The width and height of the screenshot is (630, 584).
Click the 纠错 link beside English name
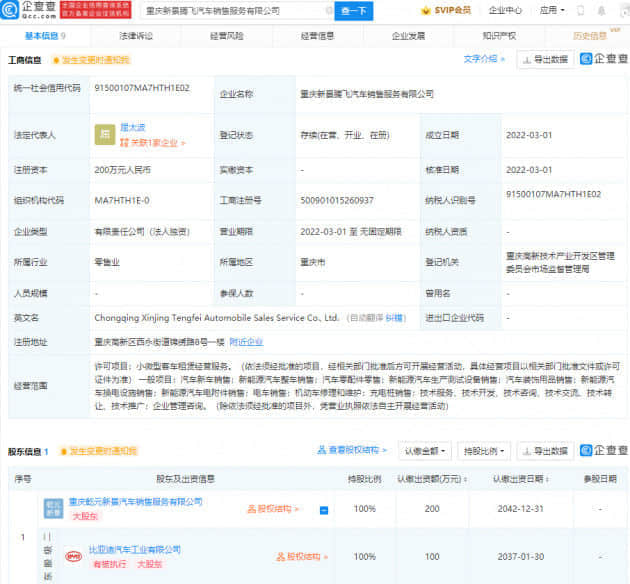(x=394, y=318)
